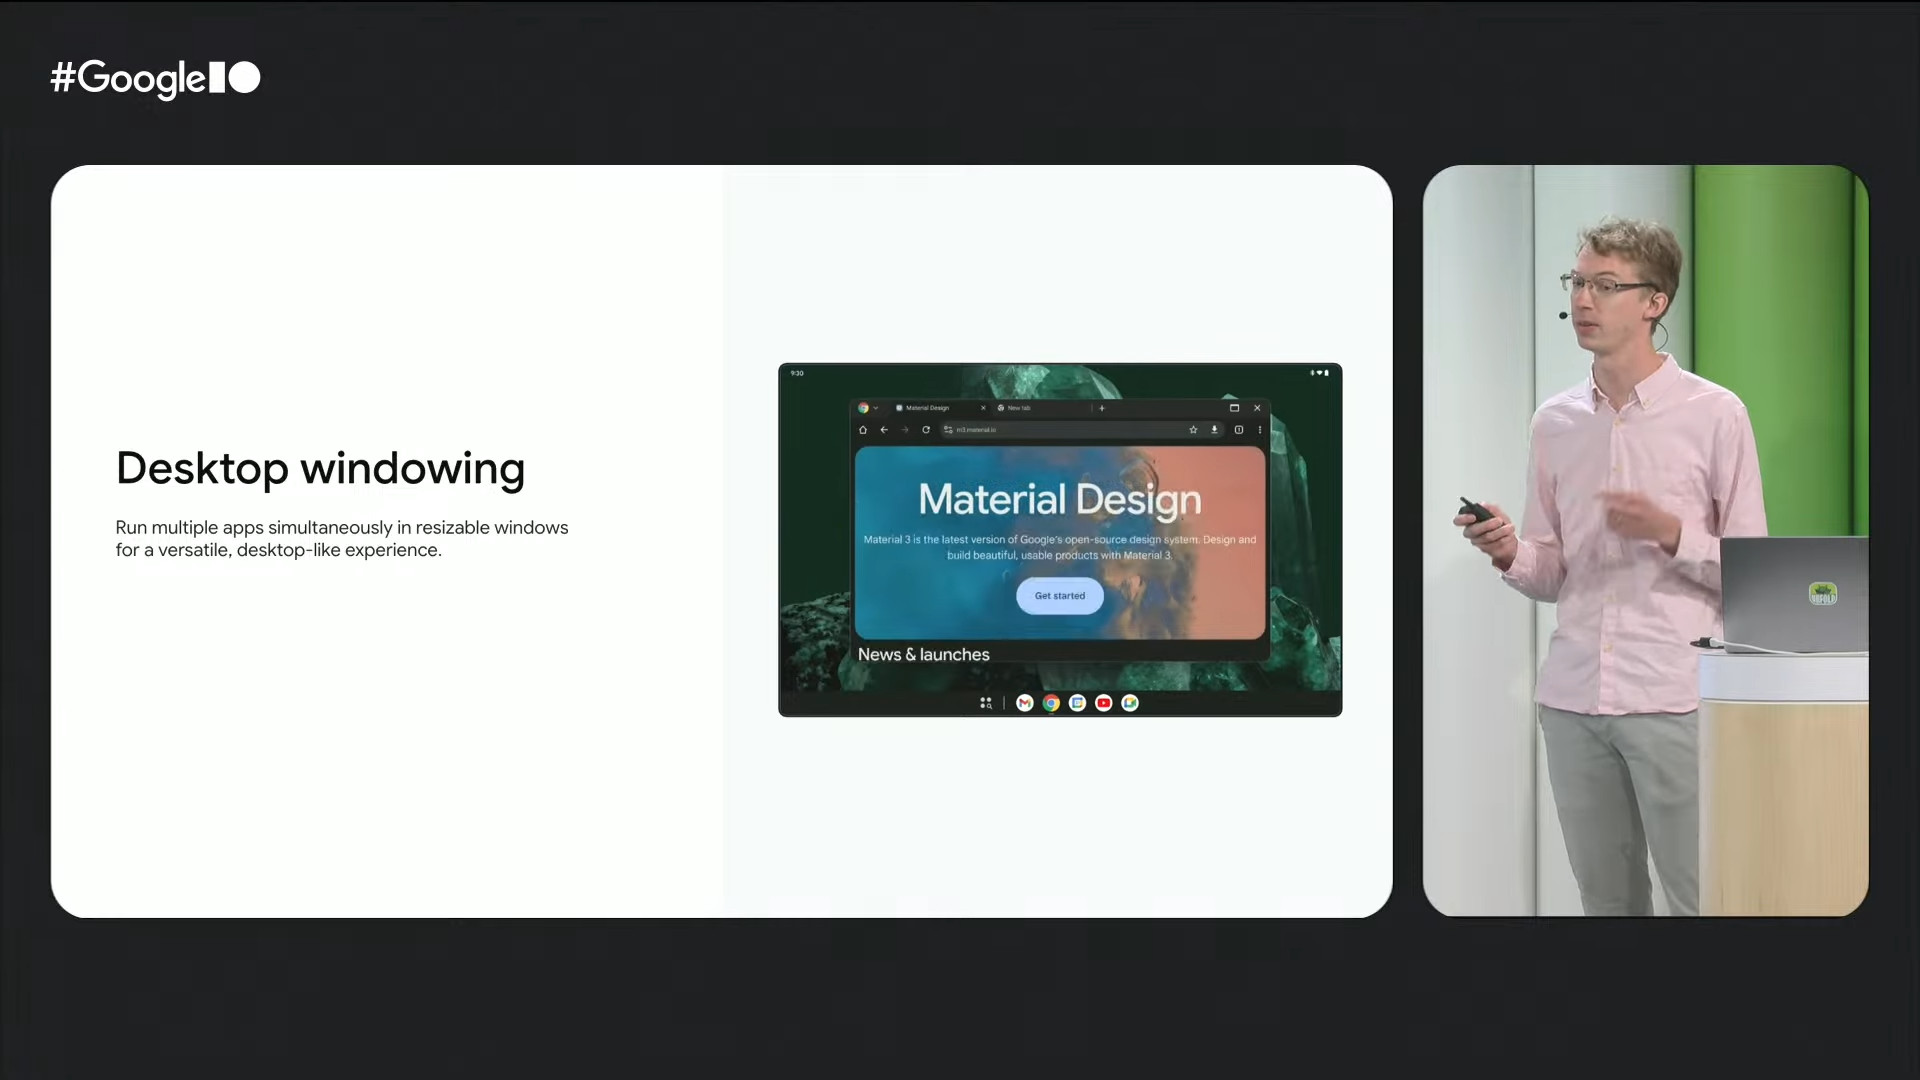Open Chrome three-dot overflow menu
The height and width of the screenshot is (1080, 1920).
(1260, 430)
